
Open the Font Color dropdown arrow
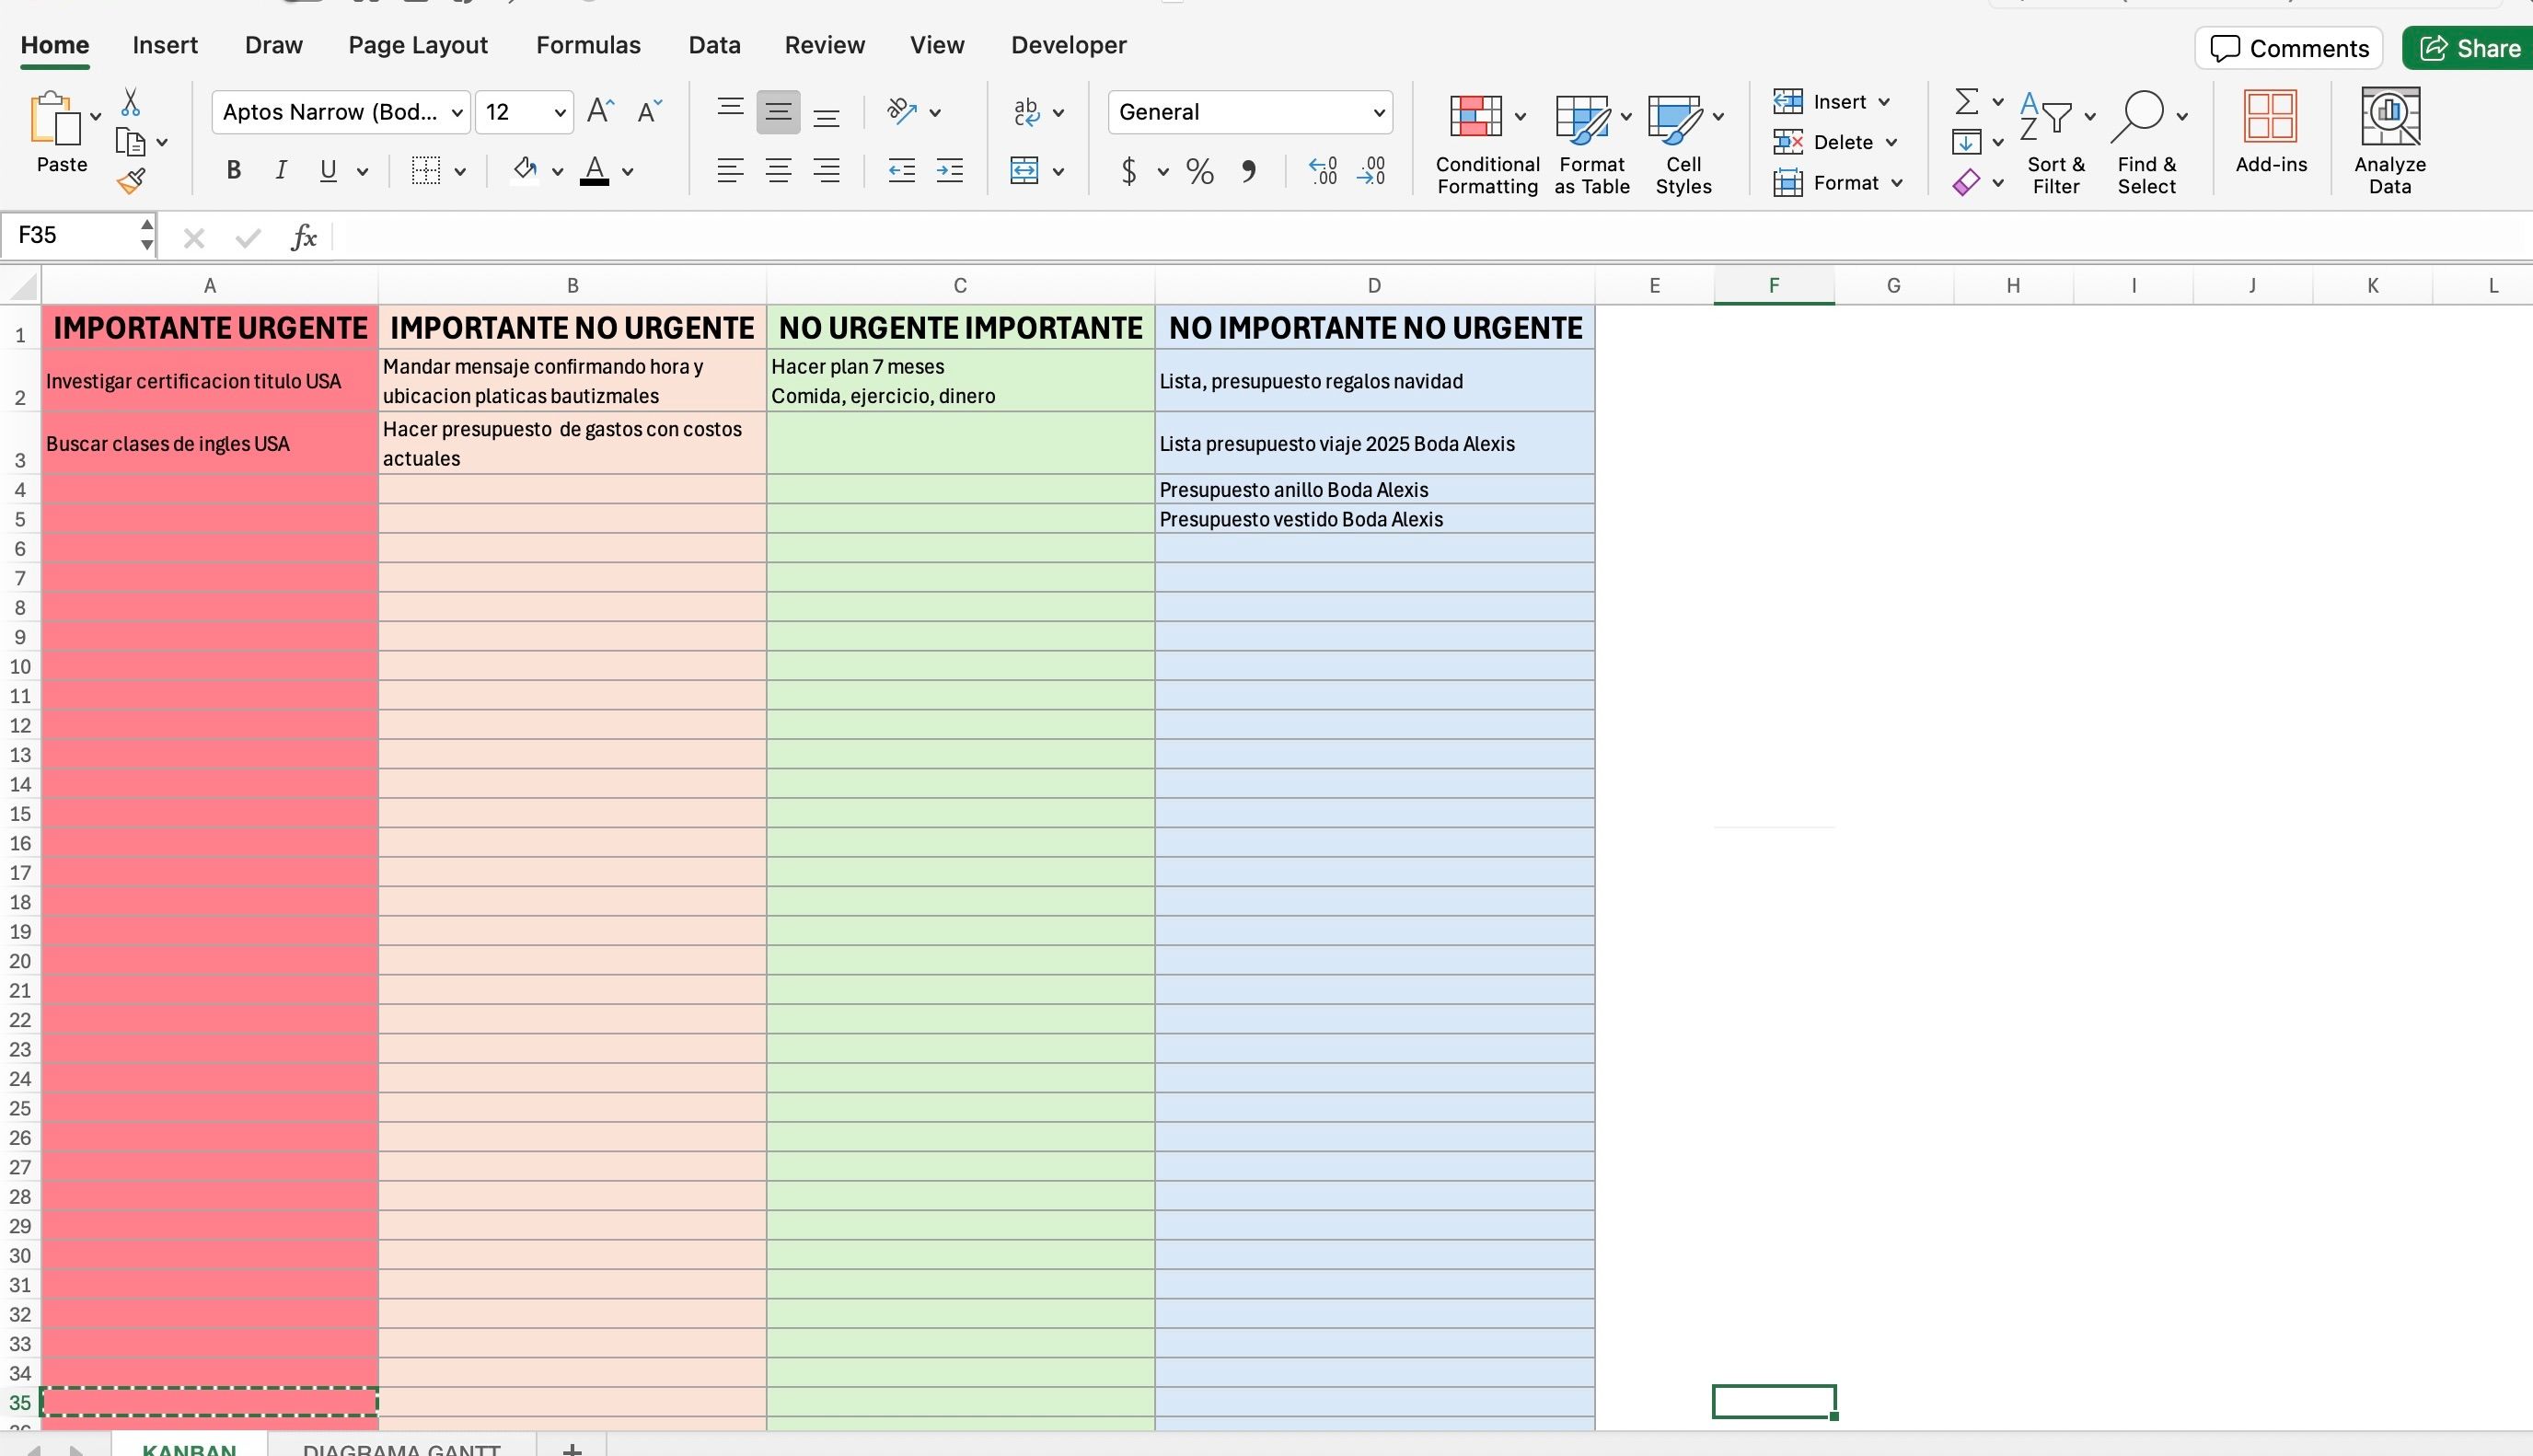628,172
